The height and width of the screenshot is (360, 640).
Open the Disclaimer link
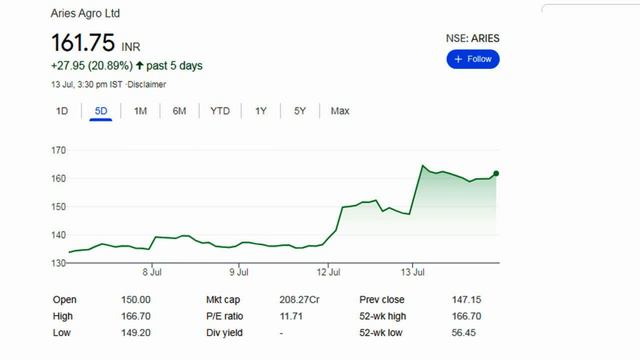[147, 84]
